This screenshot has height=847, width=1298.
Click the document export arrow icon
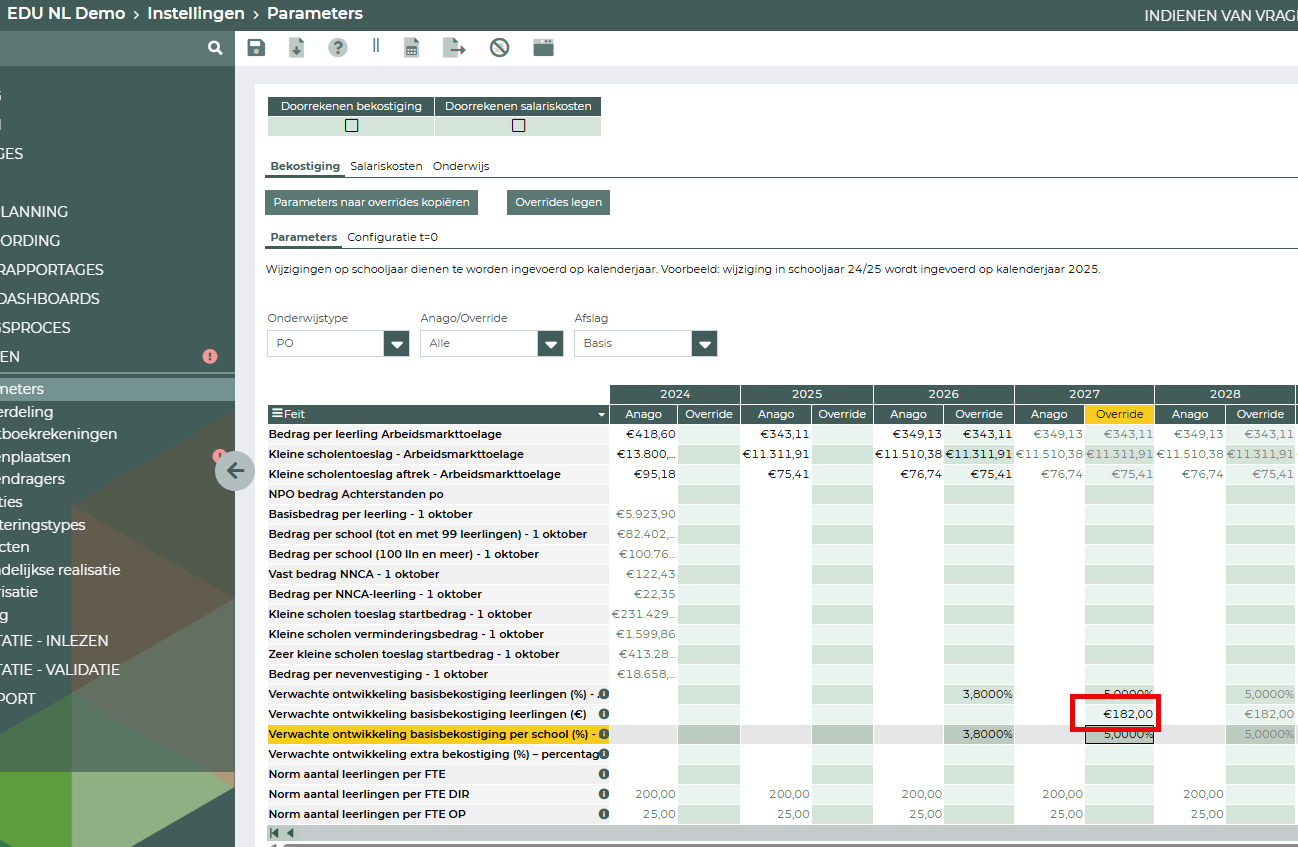[x=455, y=48]
